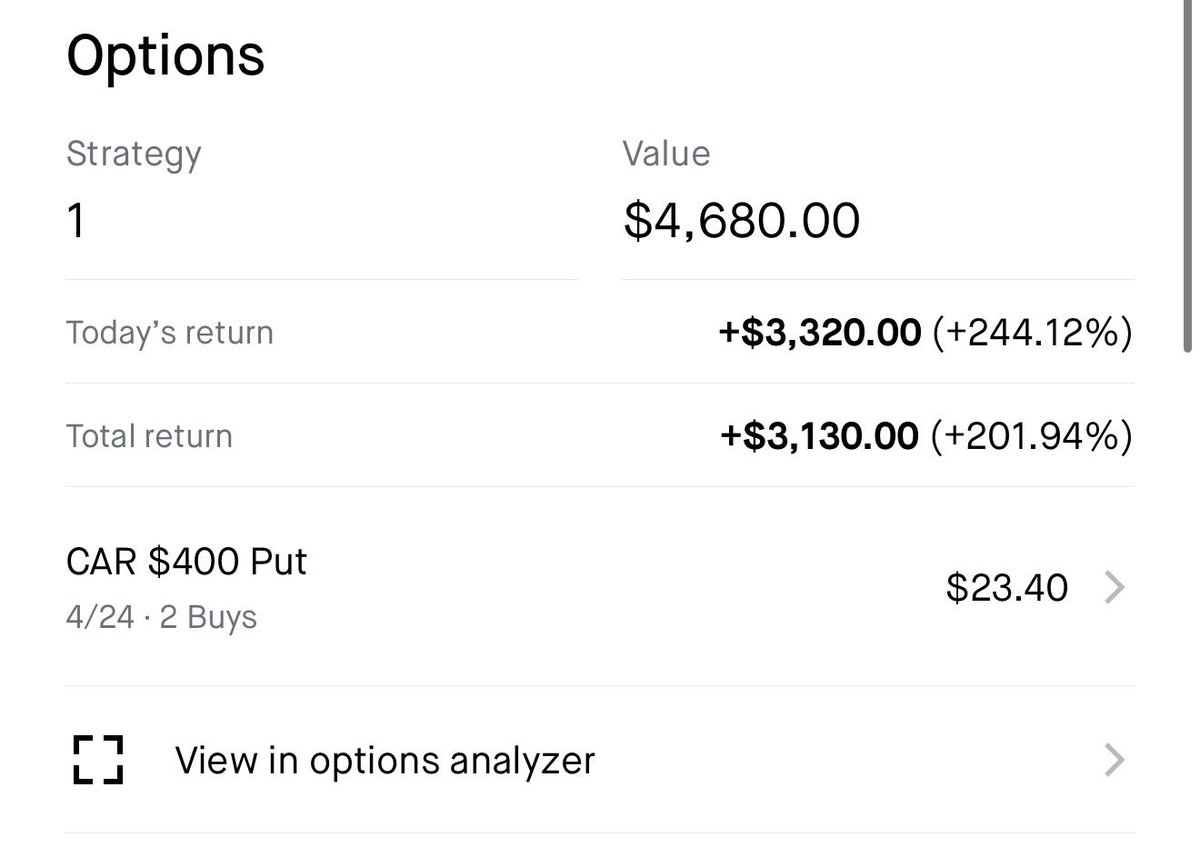
Task: Click the divider below Total return row
Action: click(x=600, y=487)
